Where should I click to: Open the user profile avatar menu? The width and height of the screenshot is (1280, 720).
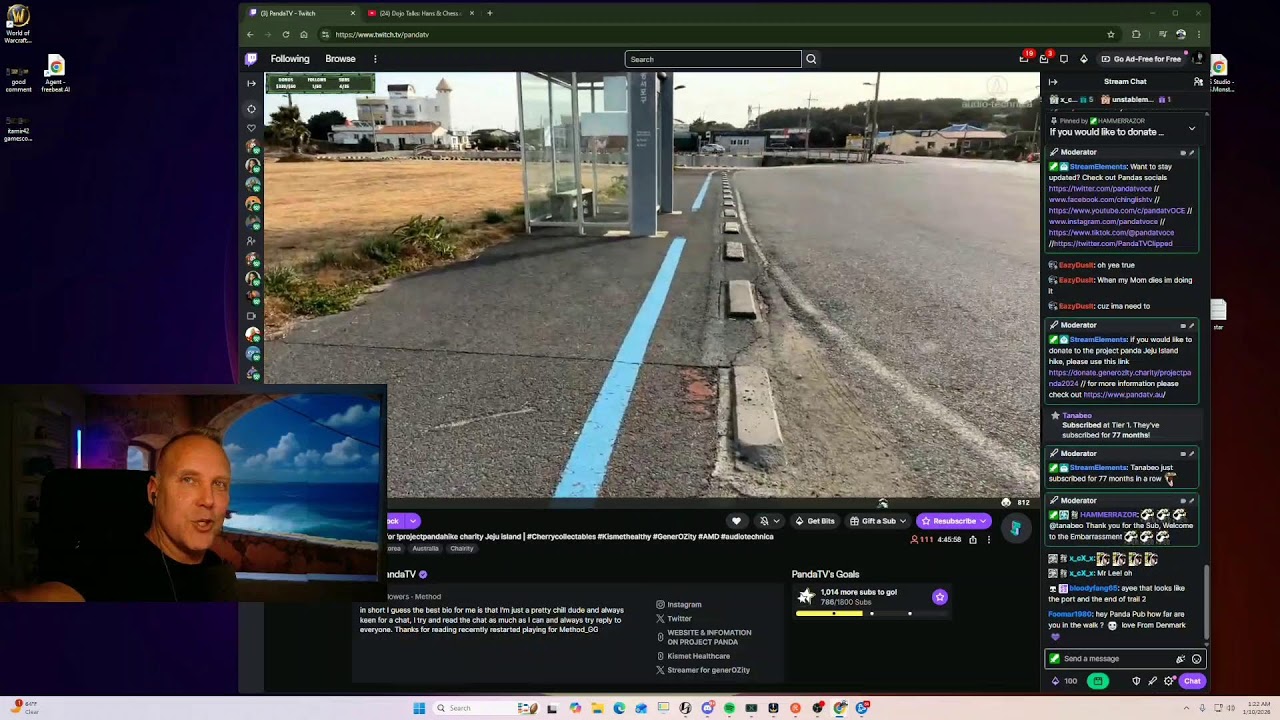(x=1200, y=59)
